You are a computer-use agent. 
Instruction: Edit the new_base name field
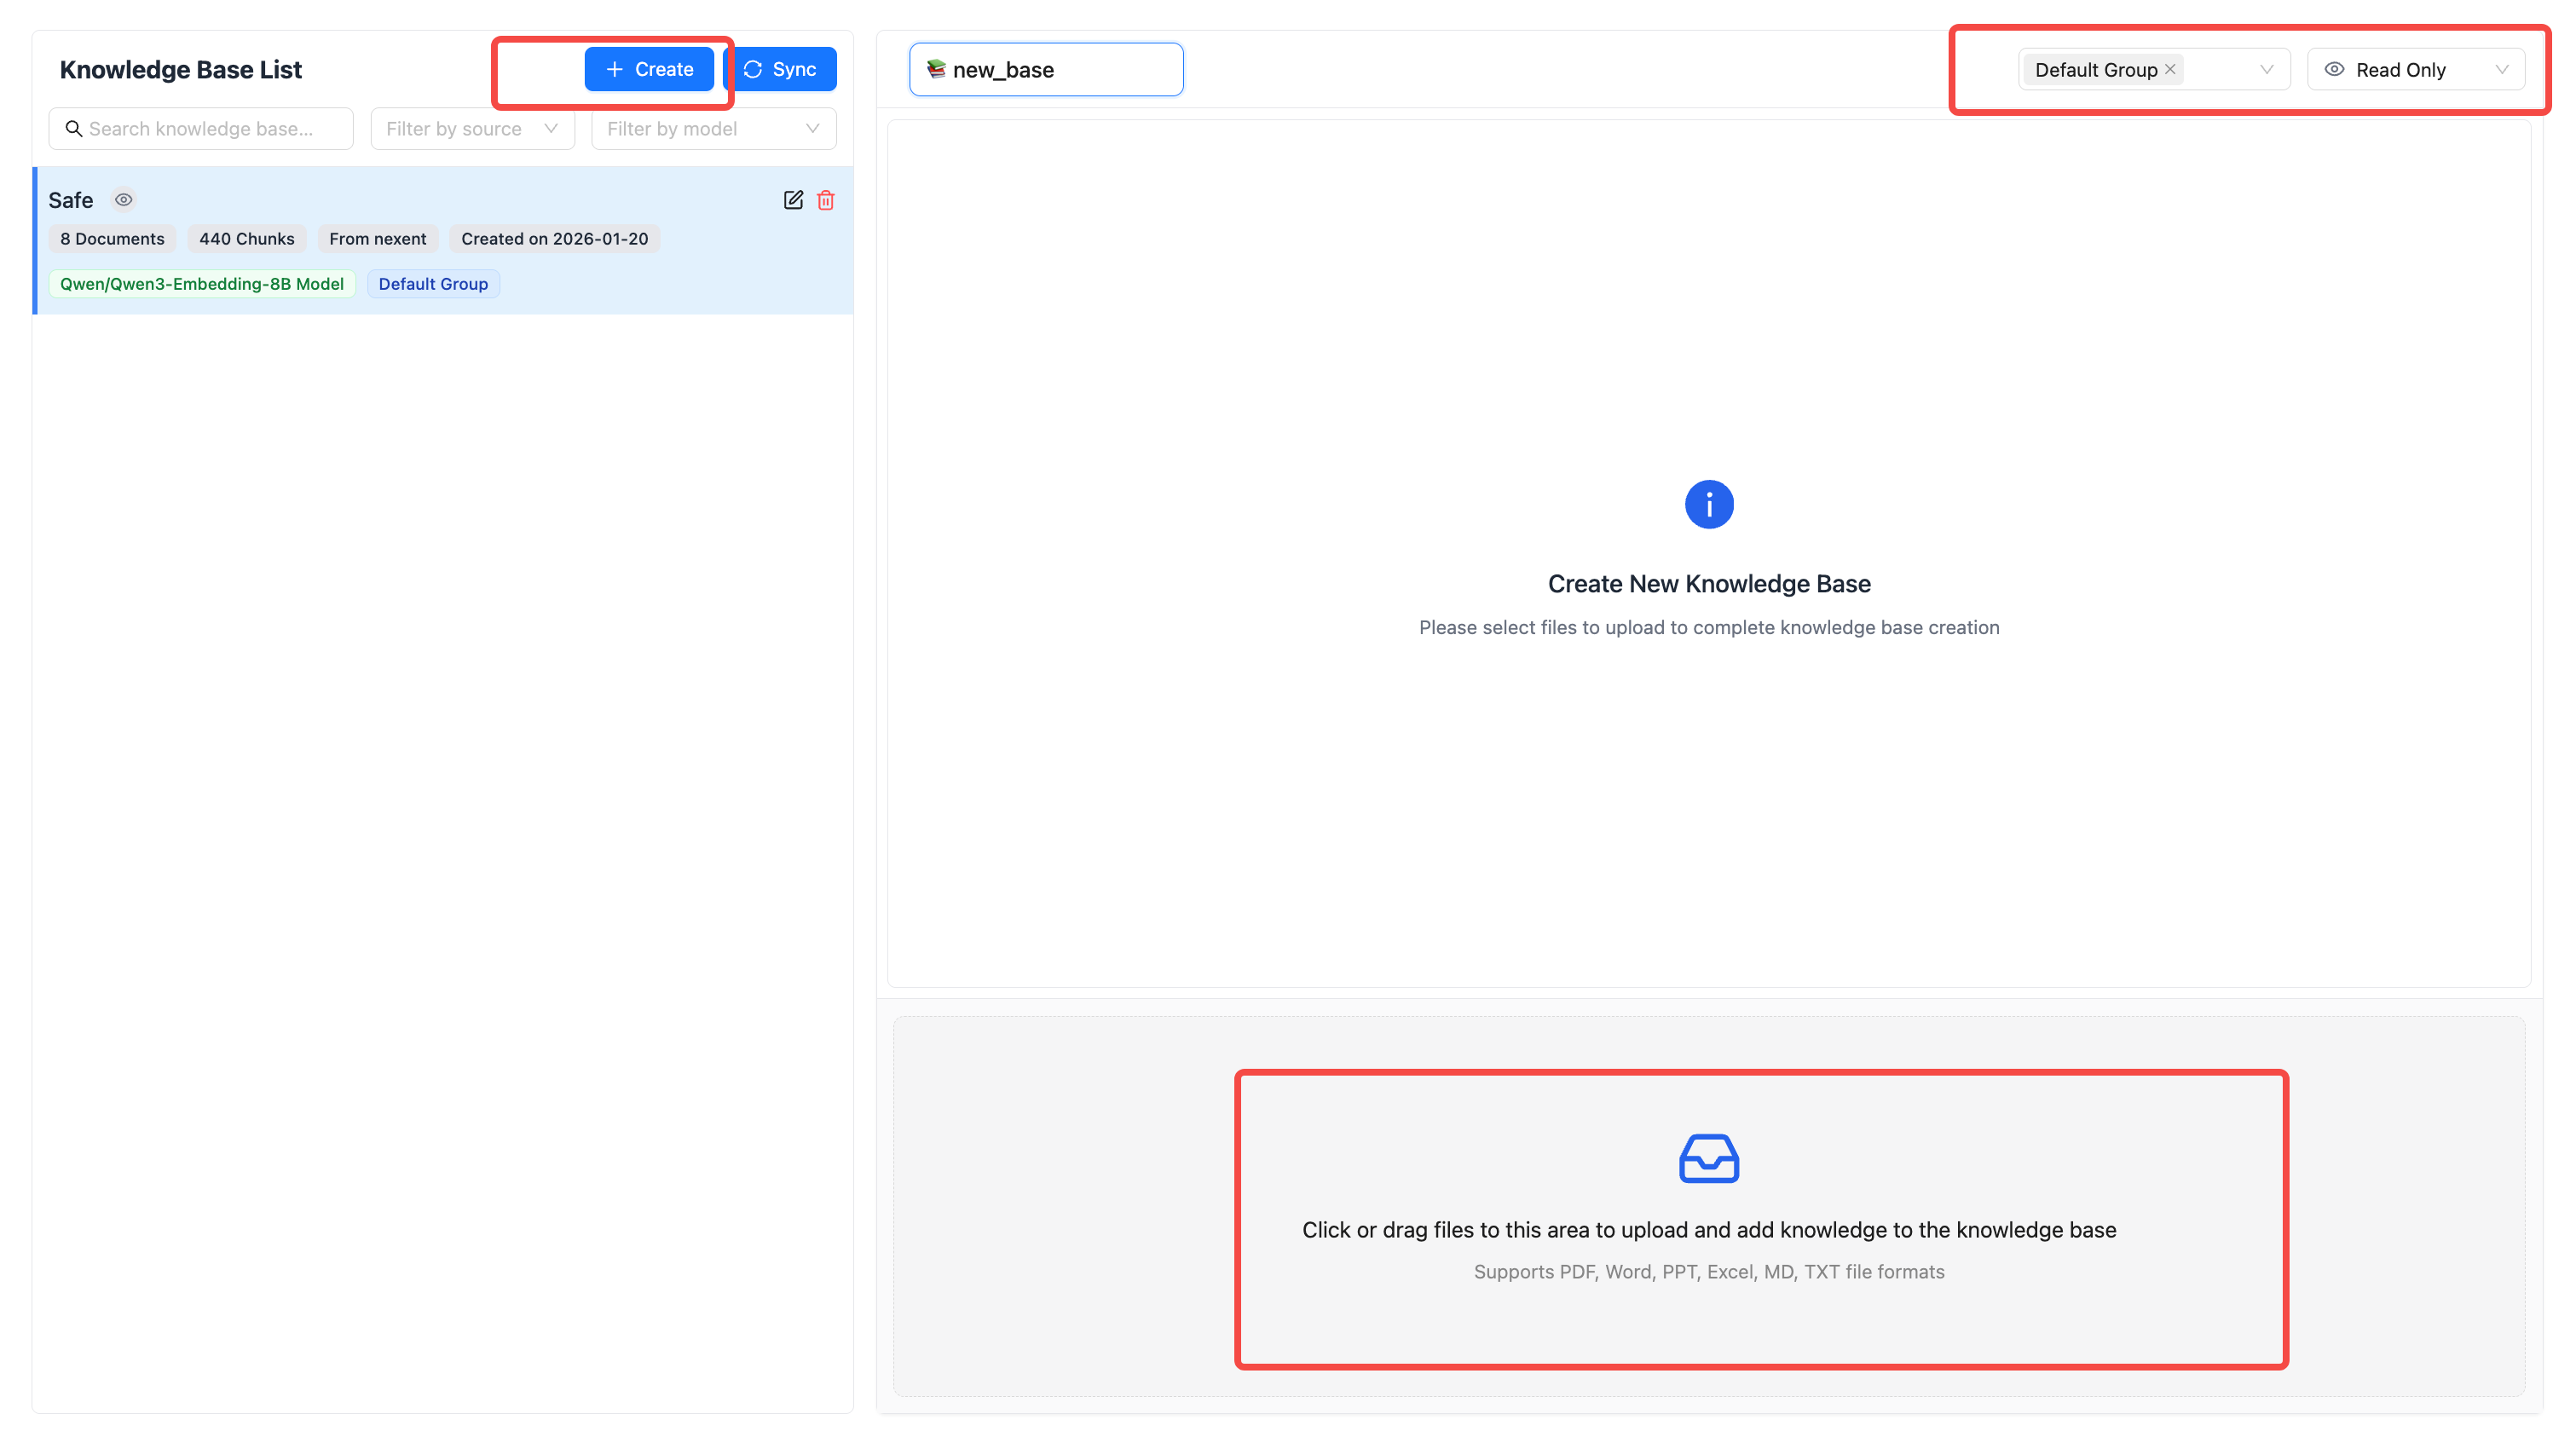tap(1060, 70)
